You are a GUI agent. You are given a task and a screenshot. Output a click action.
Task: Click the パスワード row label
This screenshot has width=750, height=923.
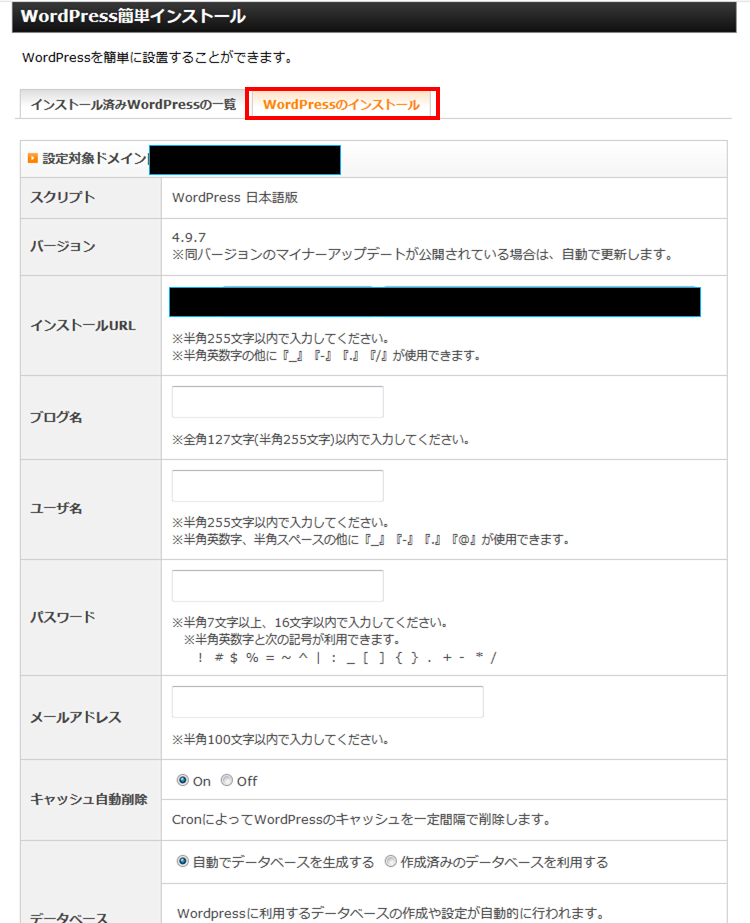coord(63,617)
